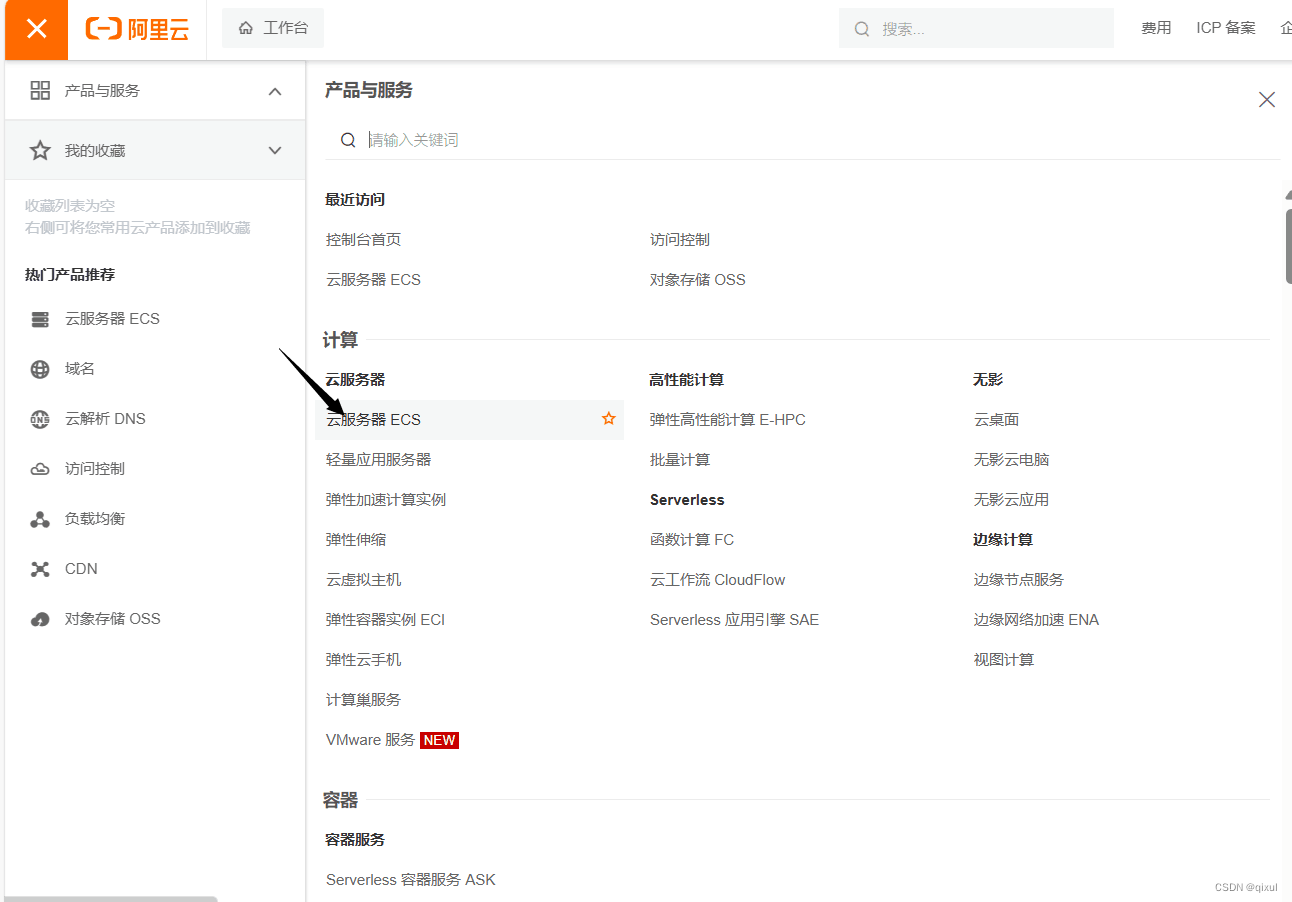Image resolution: width=1292 pixels, height=902 pixels.
Task: Open 云工作流 CloudFlow
Action: [x=718, y=580]
